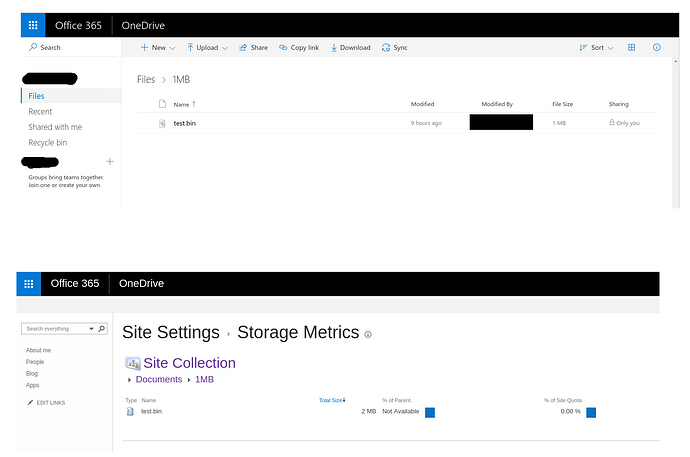The image size is (690, 457).
Task: Click the search magnifier icon in Files view
Action: tap(33, 47)
